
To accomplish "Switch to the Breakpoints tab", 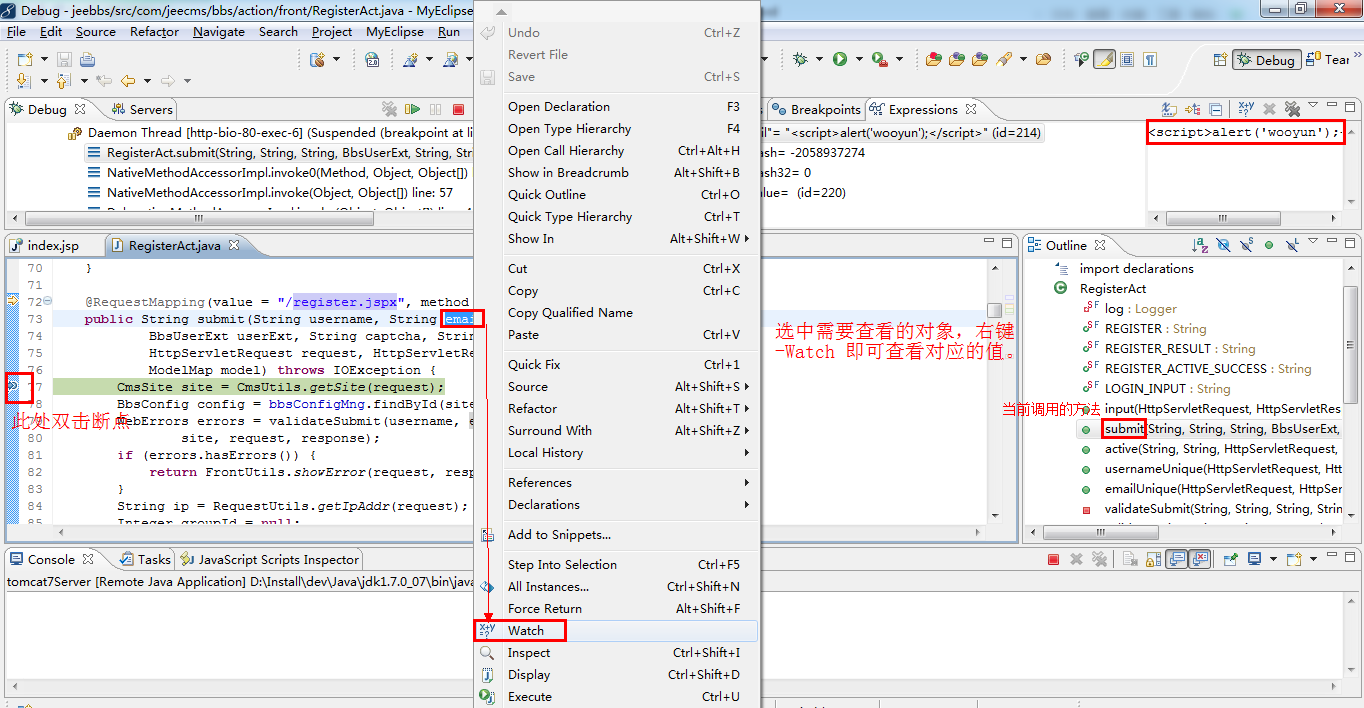I will pos(816,109).
